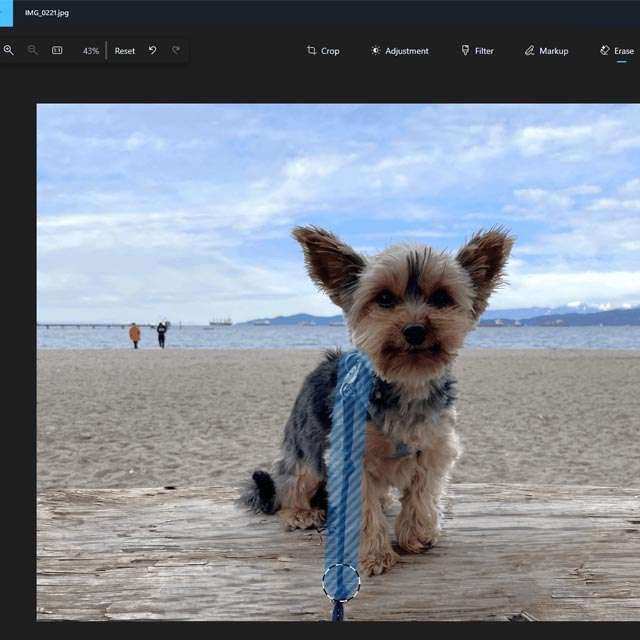This screenshot has height=640, width=640.
Task: Click the blue app icon at top-left
Action: [x=6, y=13]
